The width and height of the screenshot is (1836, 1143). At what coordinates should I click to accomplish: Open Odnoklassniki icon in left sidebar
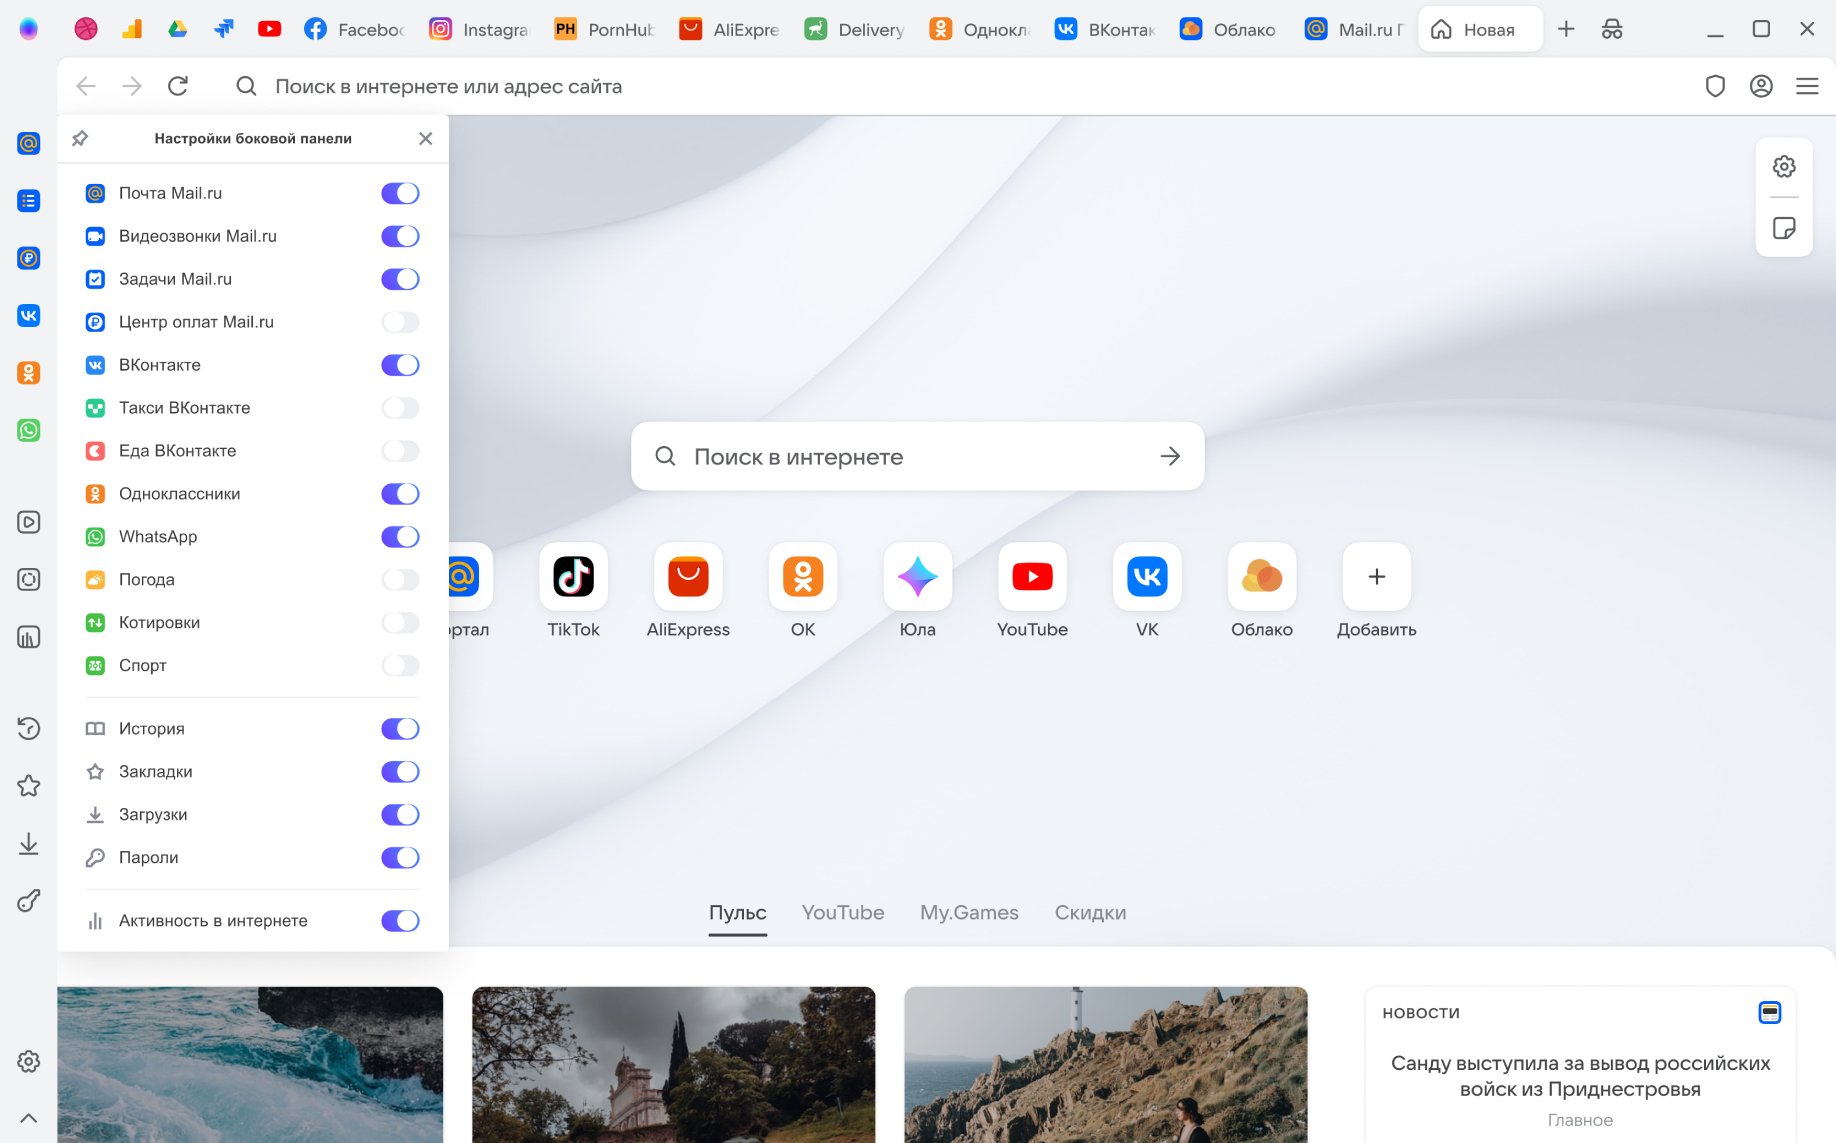click(x=29, y=373)
